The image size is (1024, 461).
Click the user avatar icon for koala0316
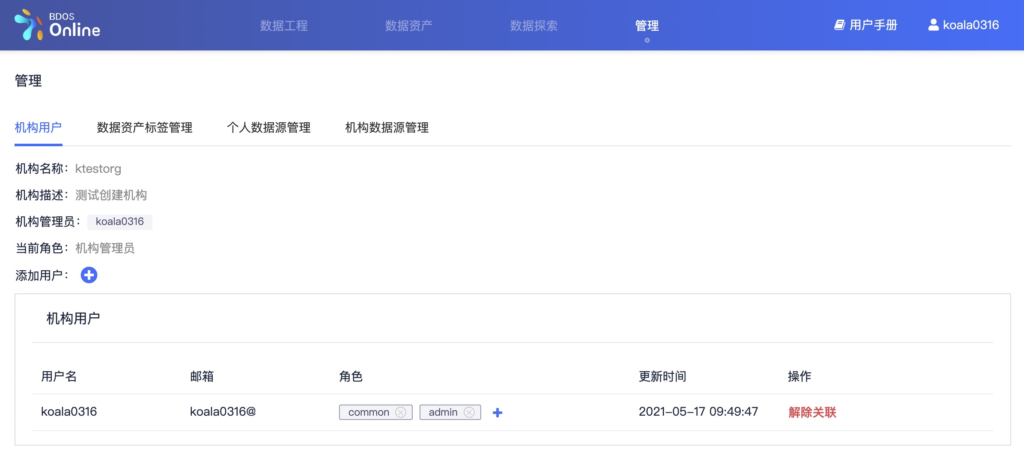tap(934, 25)
